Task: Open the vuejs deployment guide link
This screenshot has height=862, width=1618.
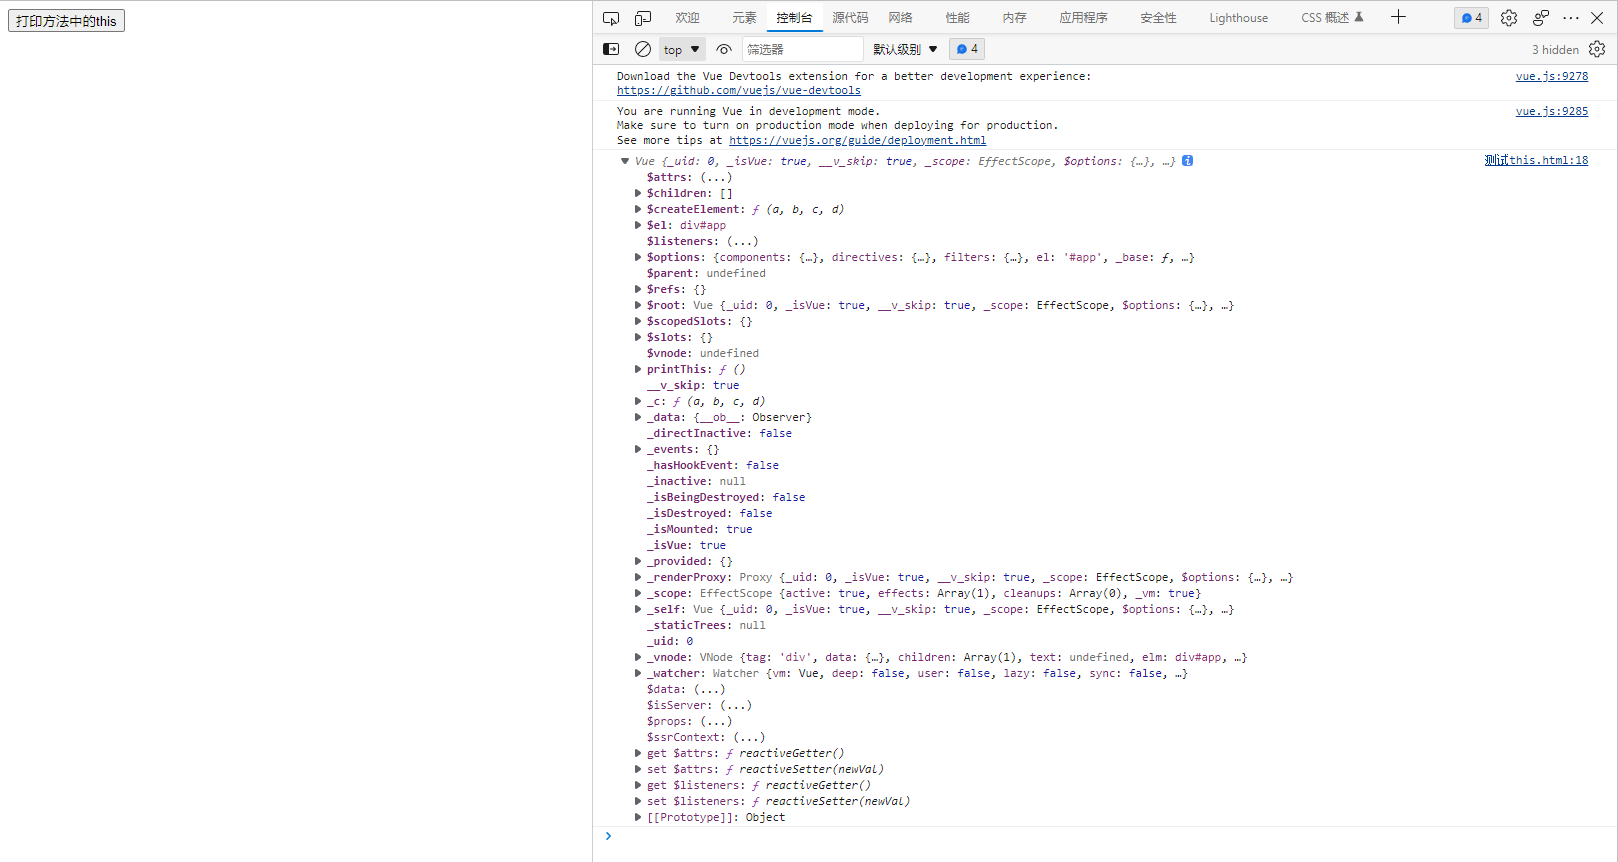Action: click(858, 140)
